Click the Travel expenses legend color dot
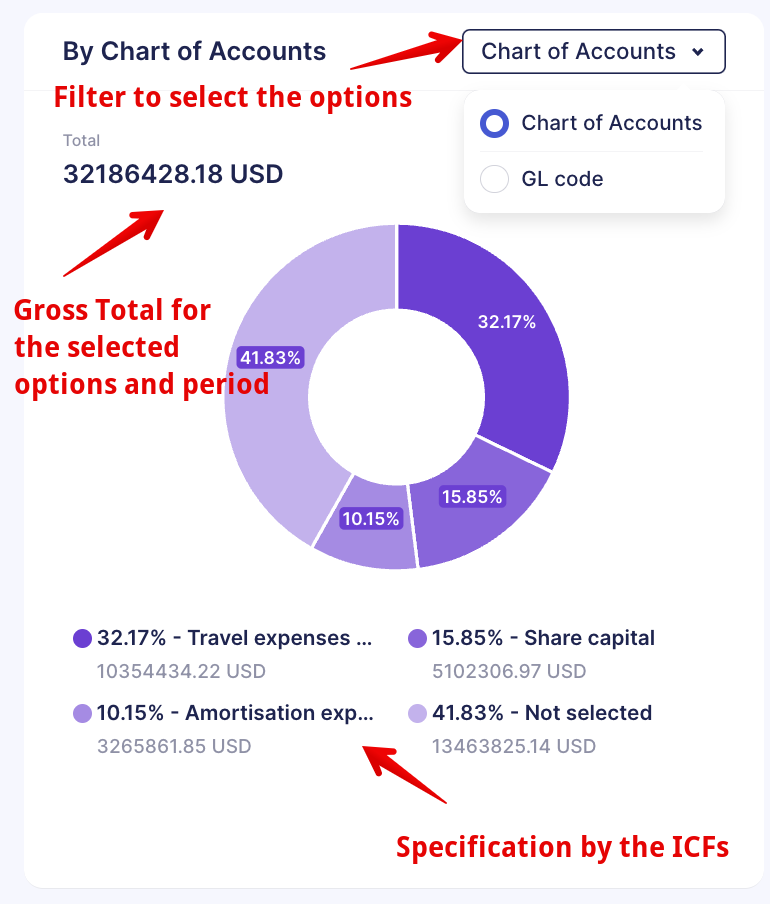This screenshot has height=904, width=770. pyautogui.click(x=82, y=638)
